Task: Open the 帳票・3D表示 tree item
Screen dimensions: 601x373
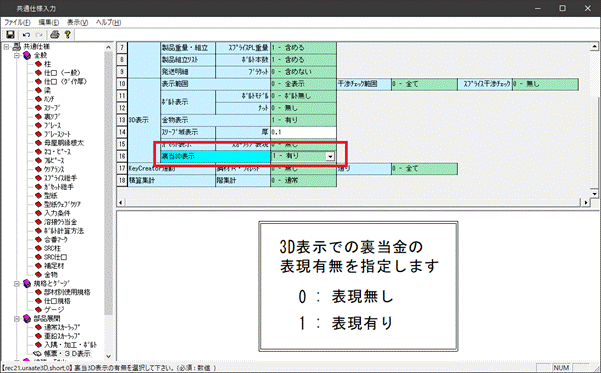Action: coord(67,353)
